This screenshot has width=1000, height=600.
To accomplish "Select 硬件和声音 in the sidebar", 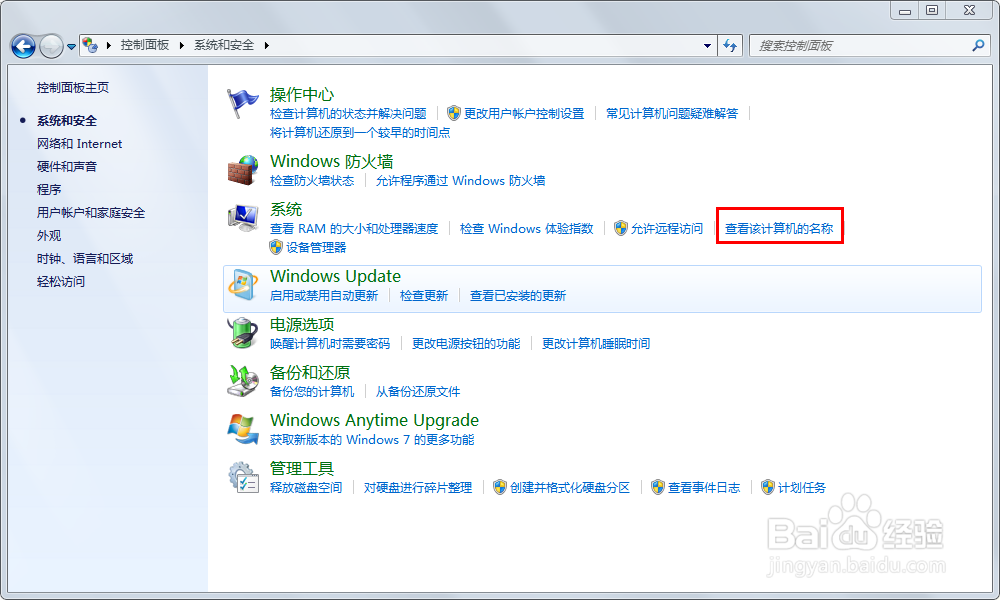I will (x=66, y=166).
